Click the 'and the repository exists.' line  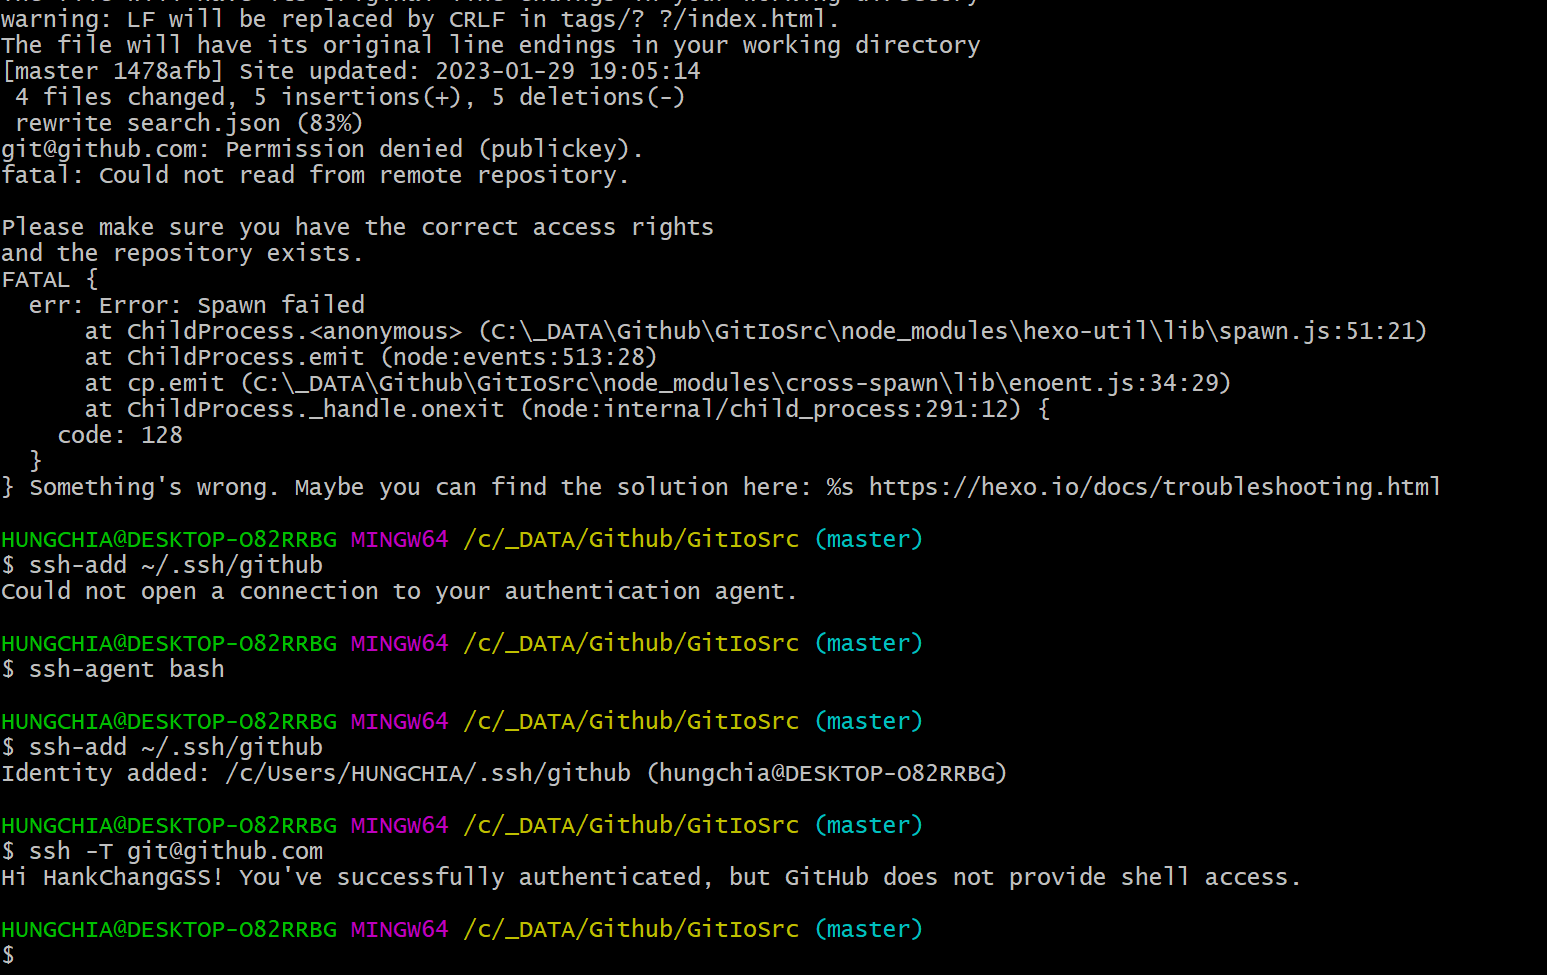click(x=182, y=253)
